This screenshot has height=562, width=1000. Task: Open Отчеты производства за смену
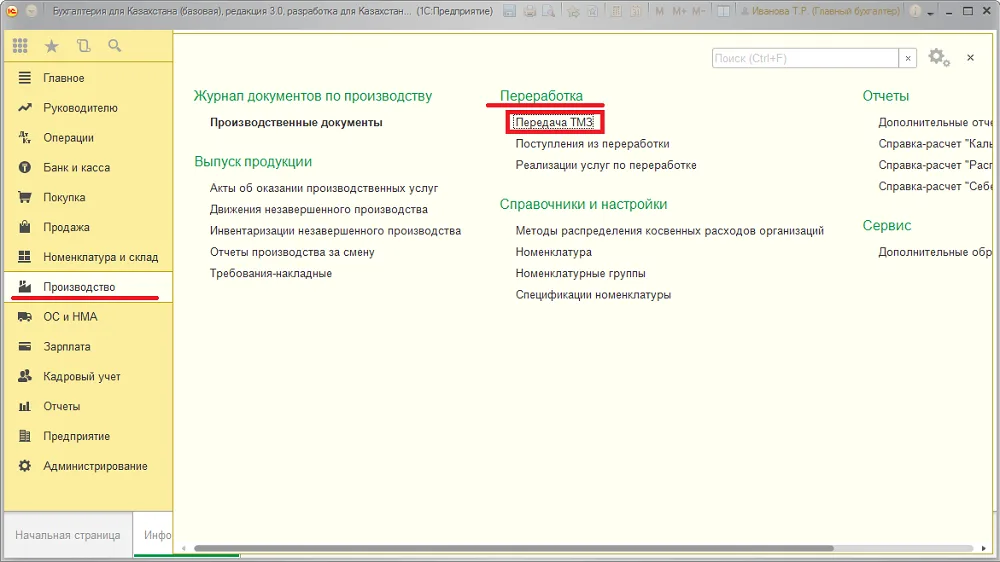pyautogui.click(x=292, y=252)
